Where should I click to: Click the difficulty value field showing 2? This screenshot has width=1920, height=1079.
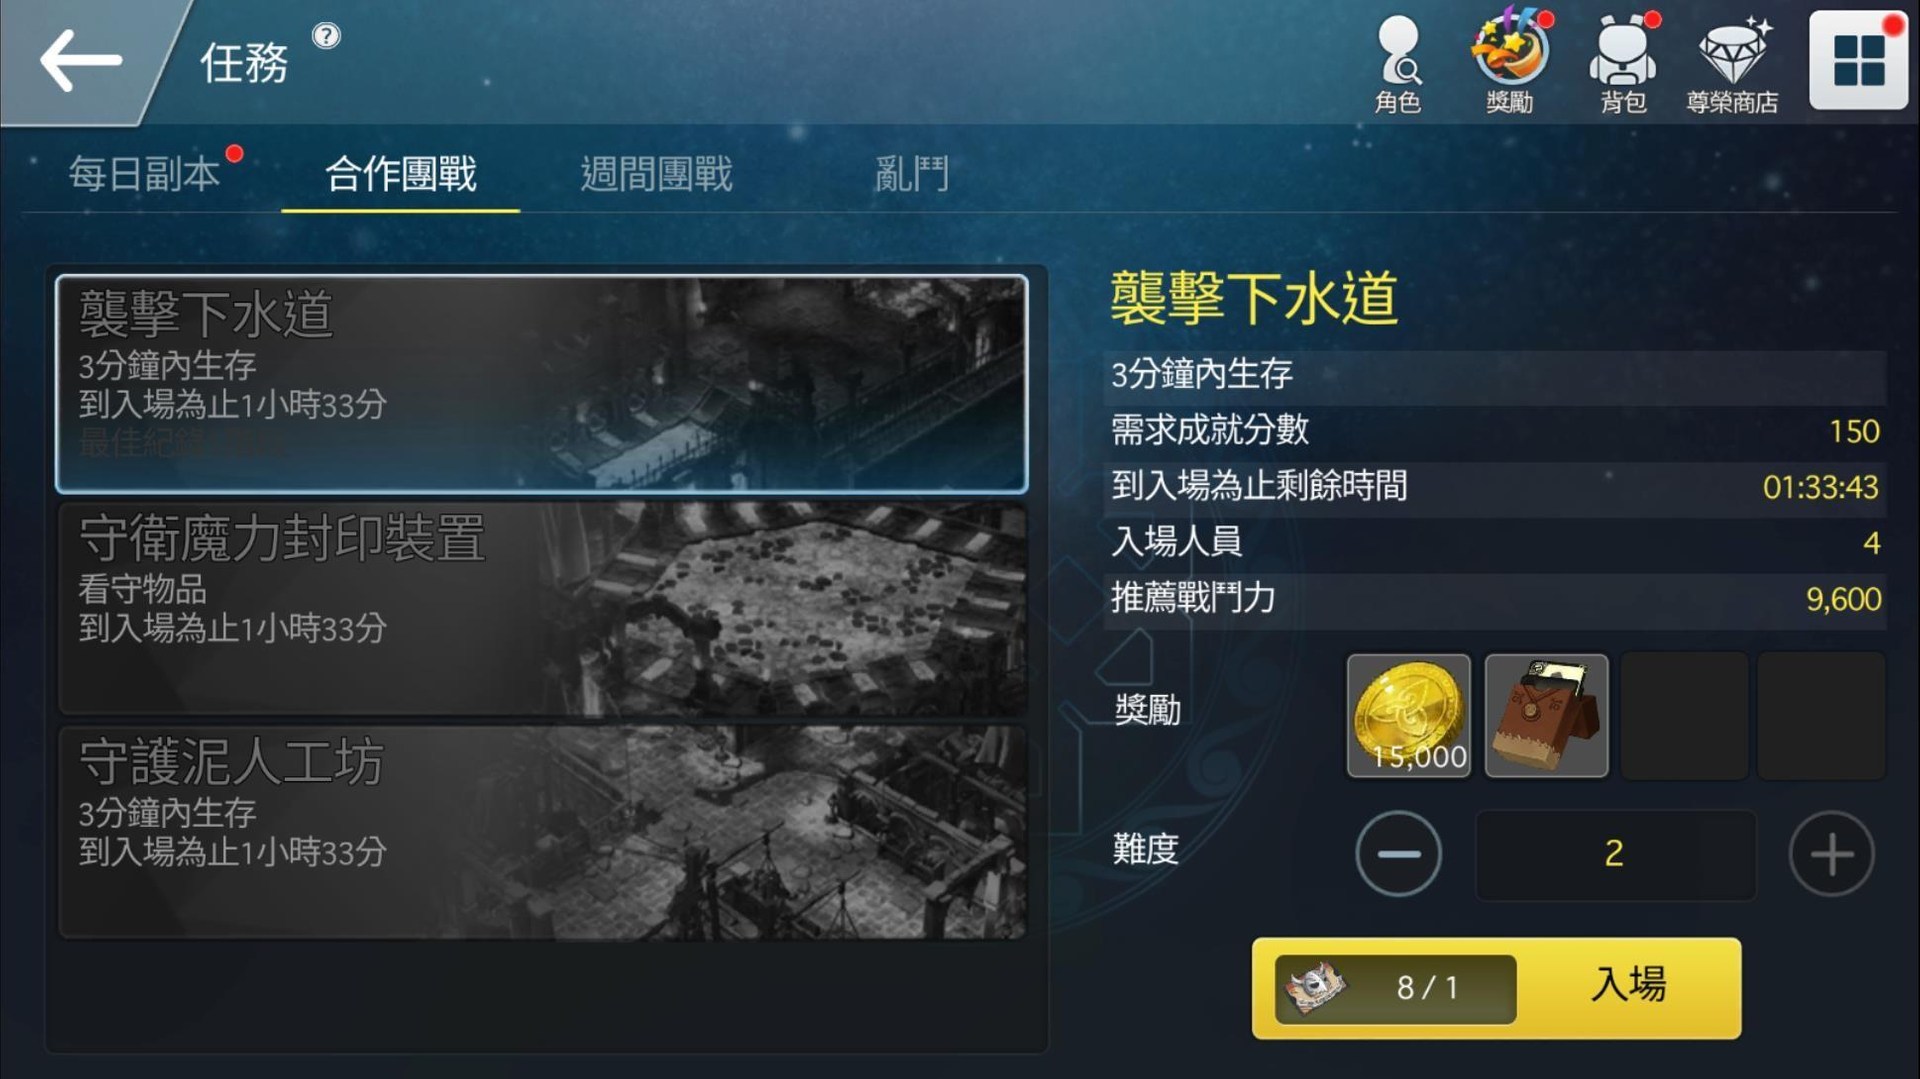tap(1615, 854)
